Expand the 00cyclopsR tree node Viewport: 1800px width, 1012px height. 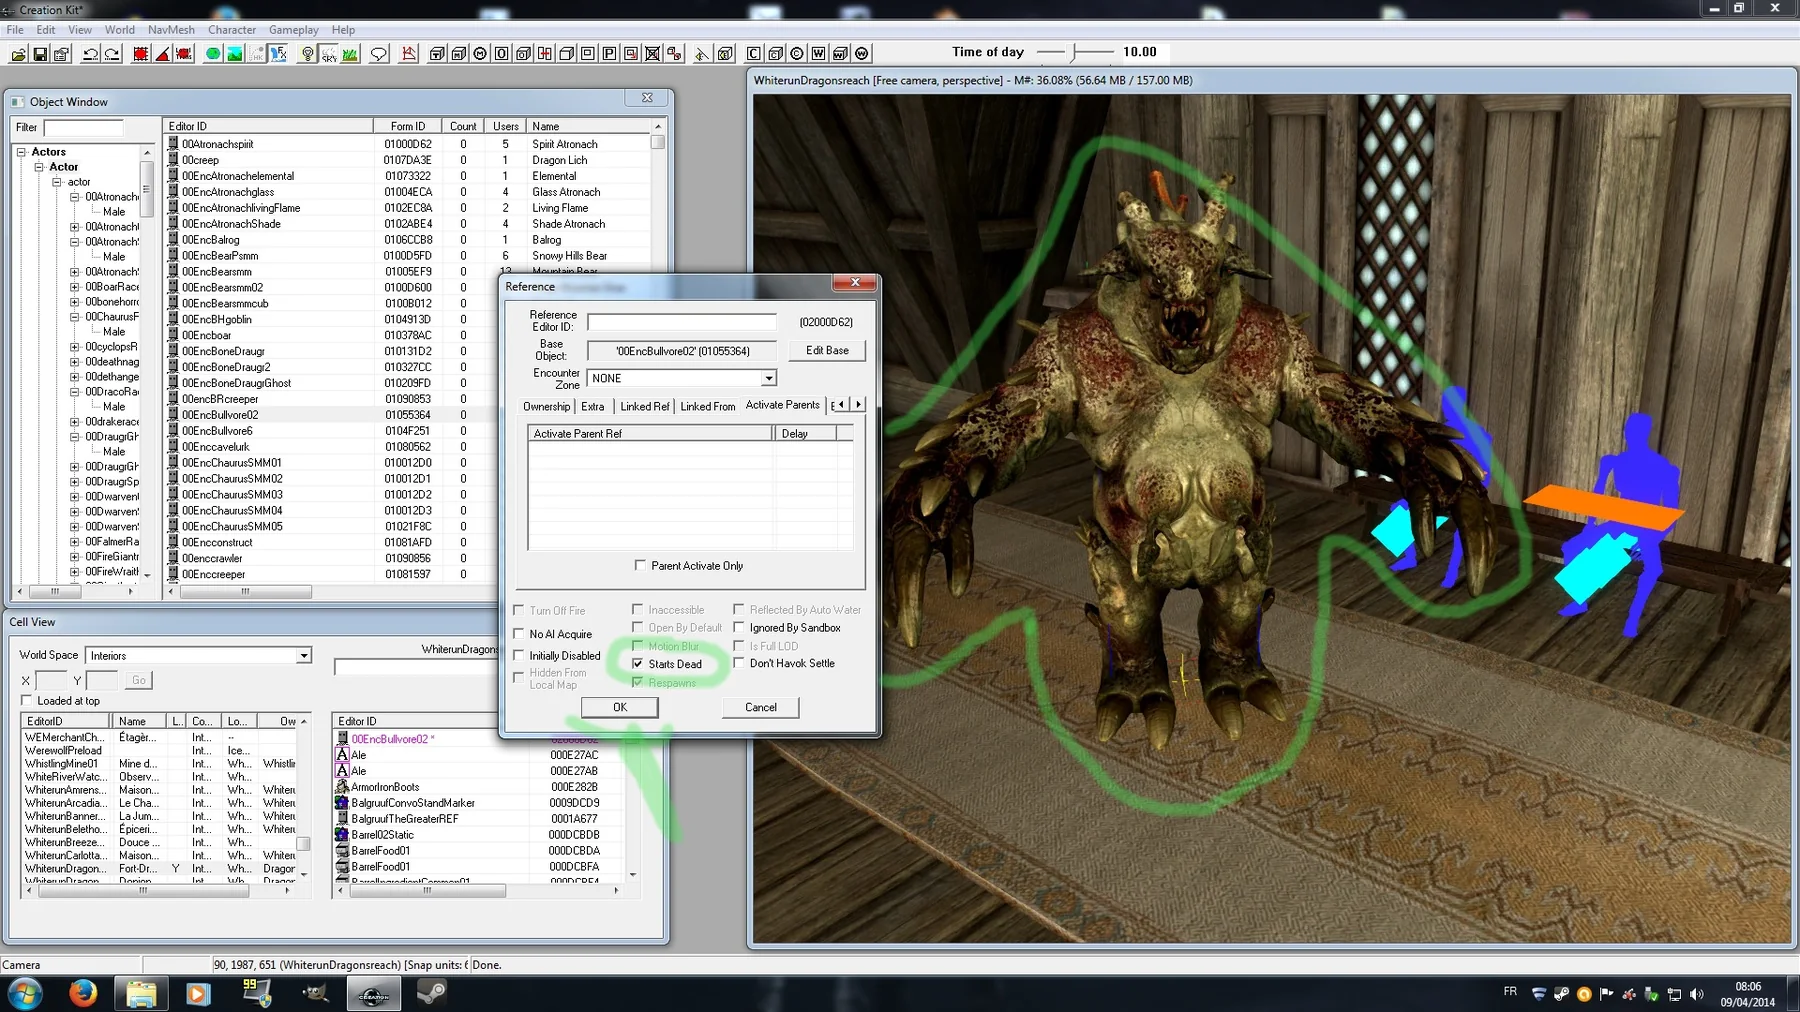(x=75, y=347)
